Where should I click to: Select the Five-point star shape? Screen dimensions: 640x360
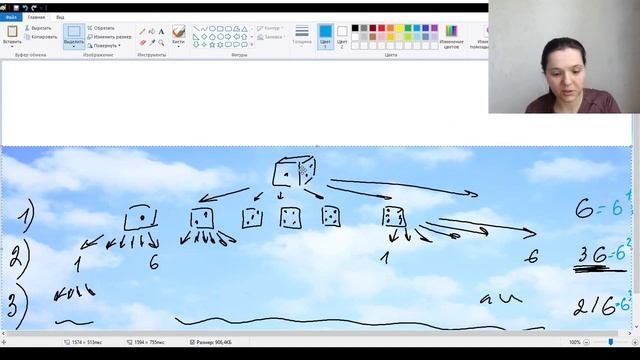coord(212,44)
